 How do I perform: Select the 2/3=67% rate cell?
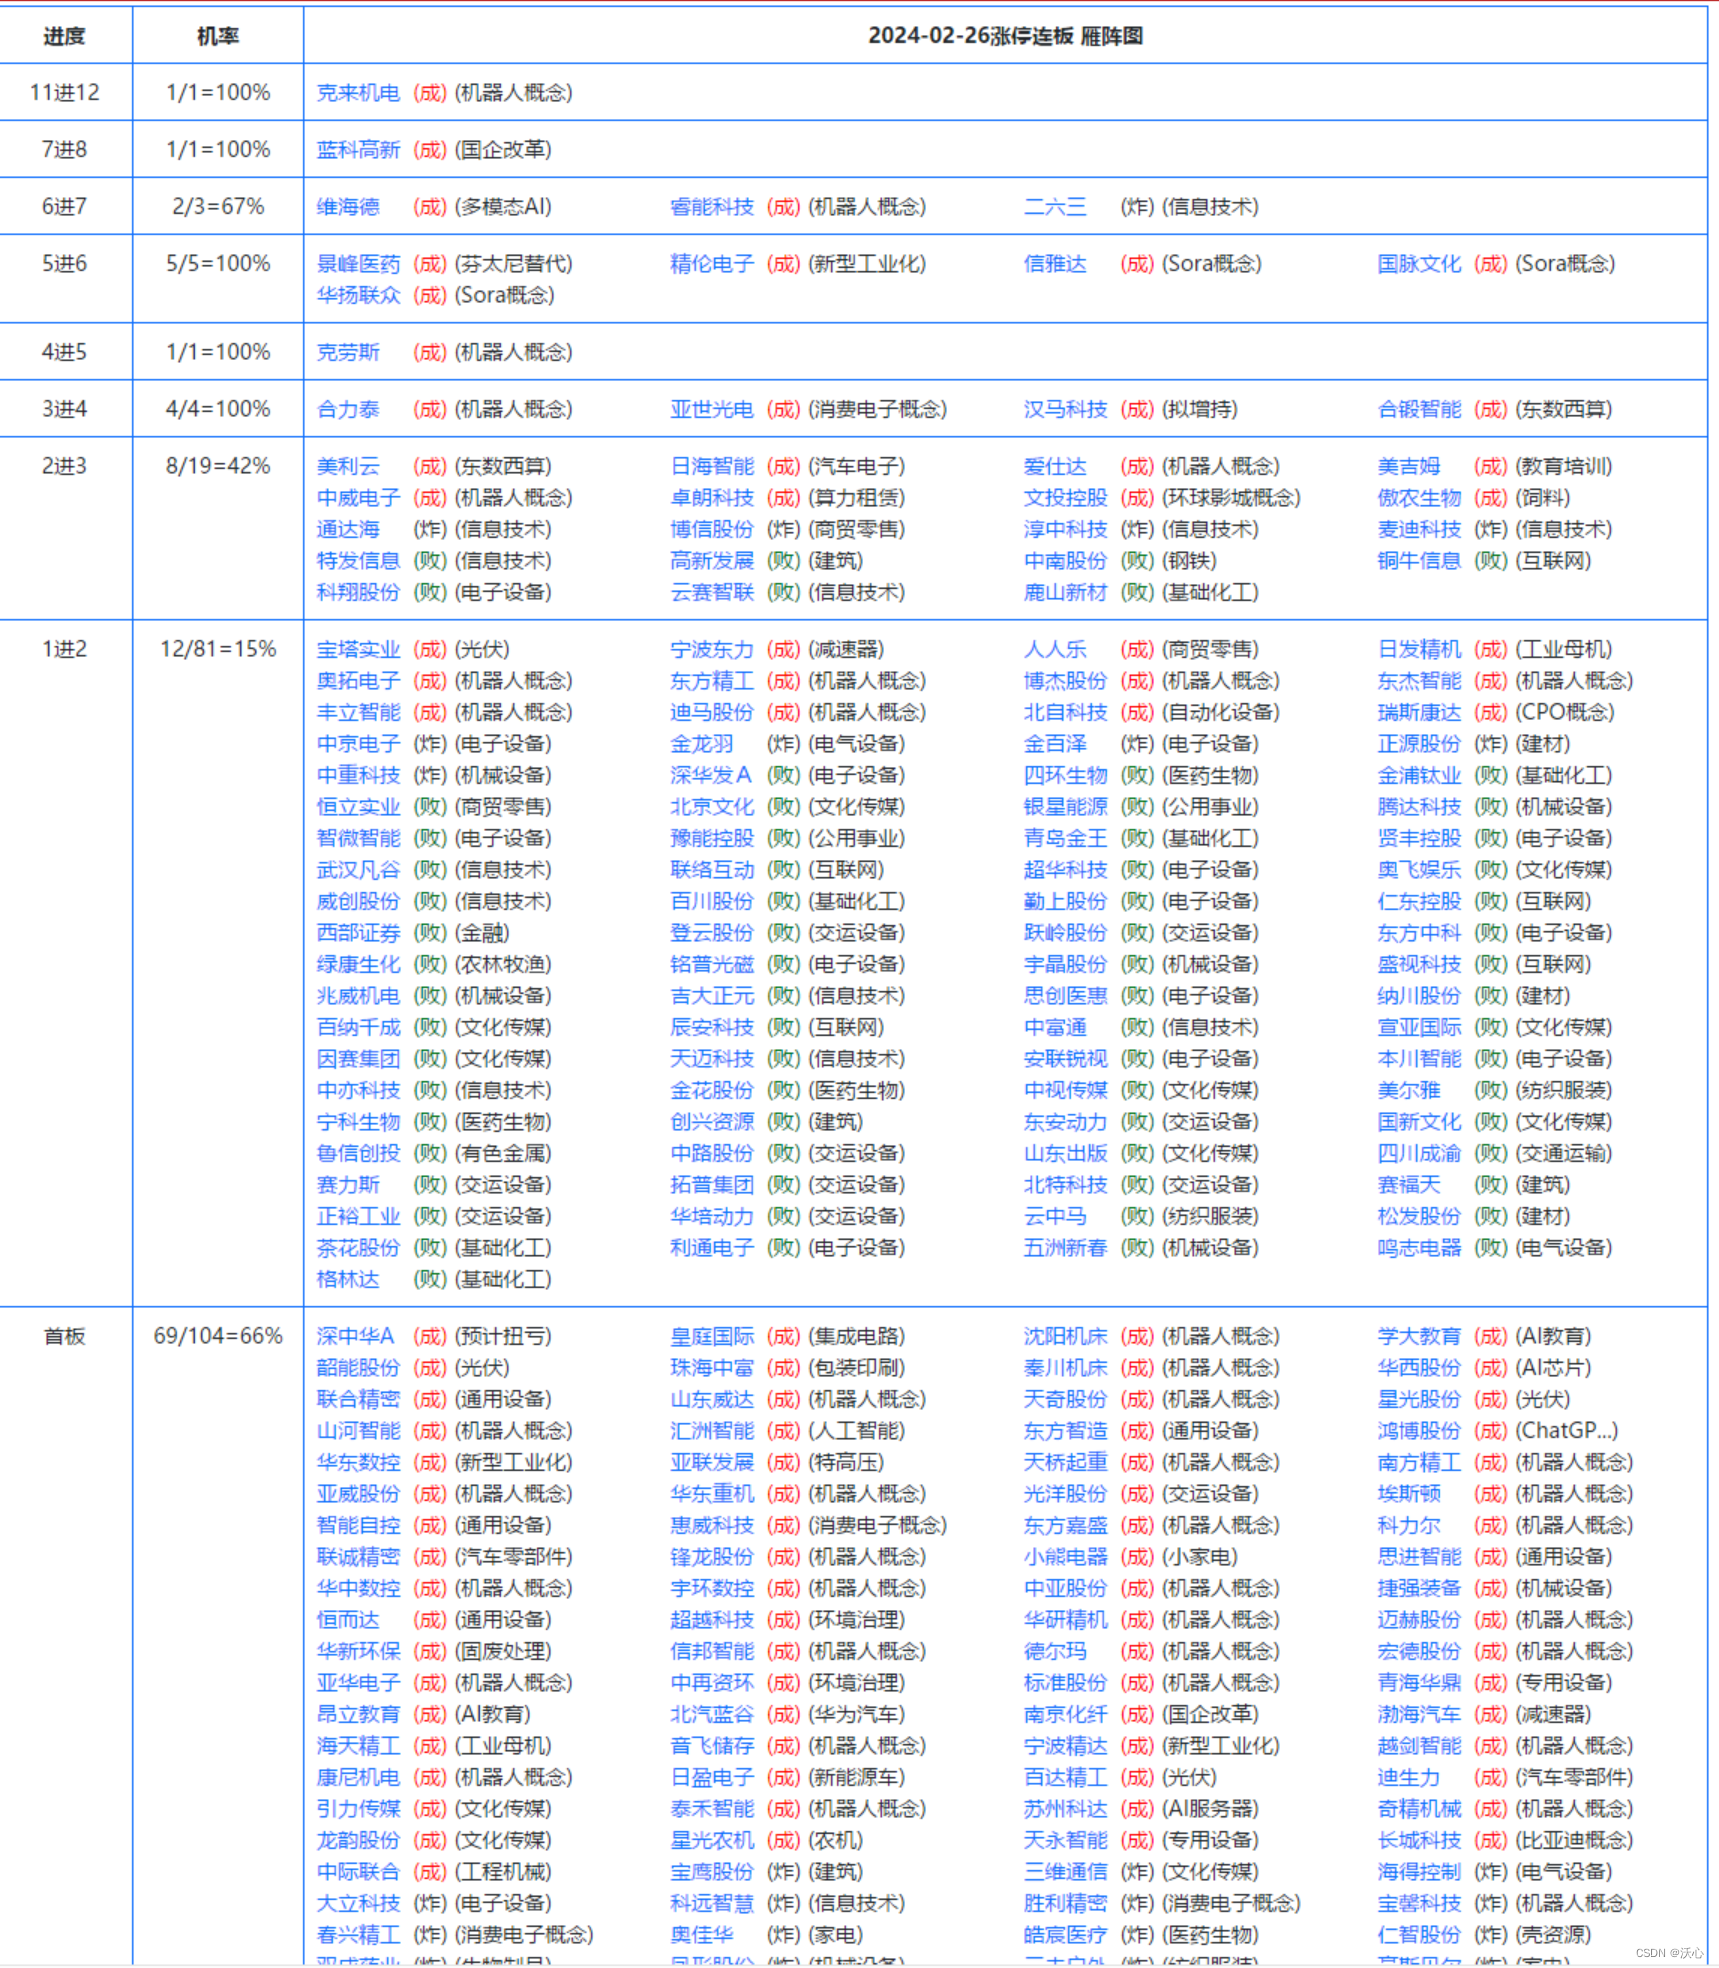(218, 207)
